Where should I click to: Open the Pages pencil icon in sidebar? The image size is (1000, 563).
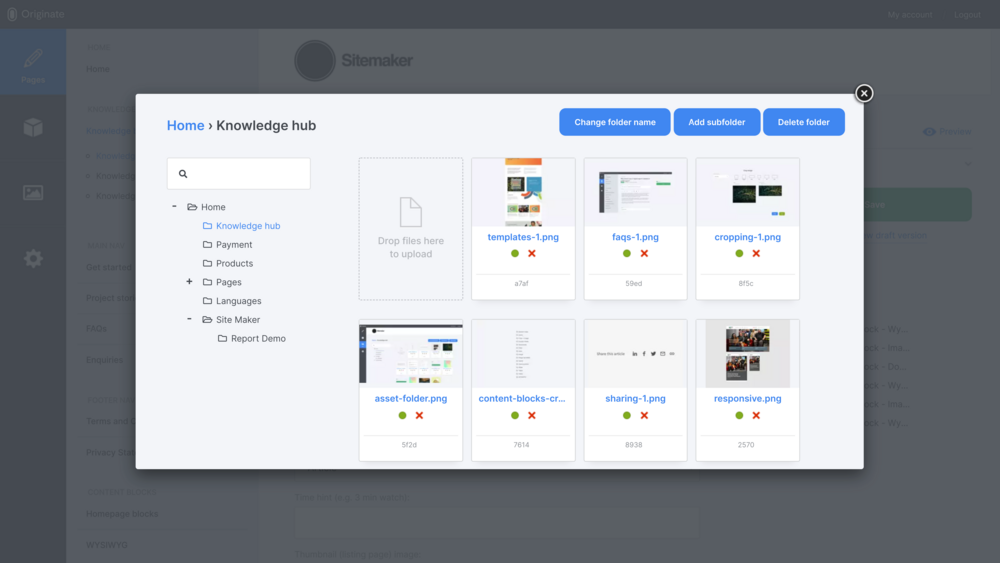coord(33,60)
